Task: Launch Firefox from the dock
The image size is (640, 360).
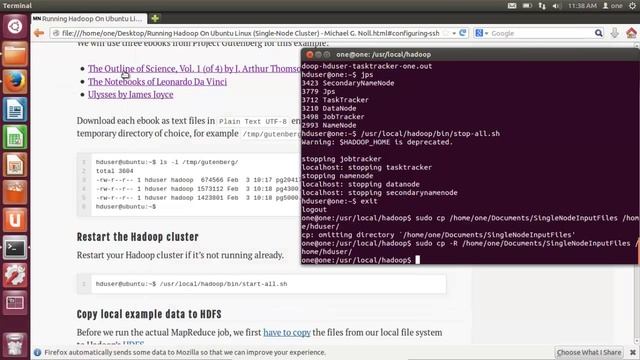Action: (x=15, y=82)
